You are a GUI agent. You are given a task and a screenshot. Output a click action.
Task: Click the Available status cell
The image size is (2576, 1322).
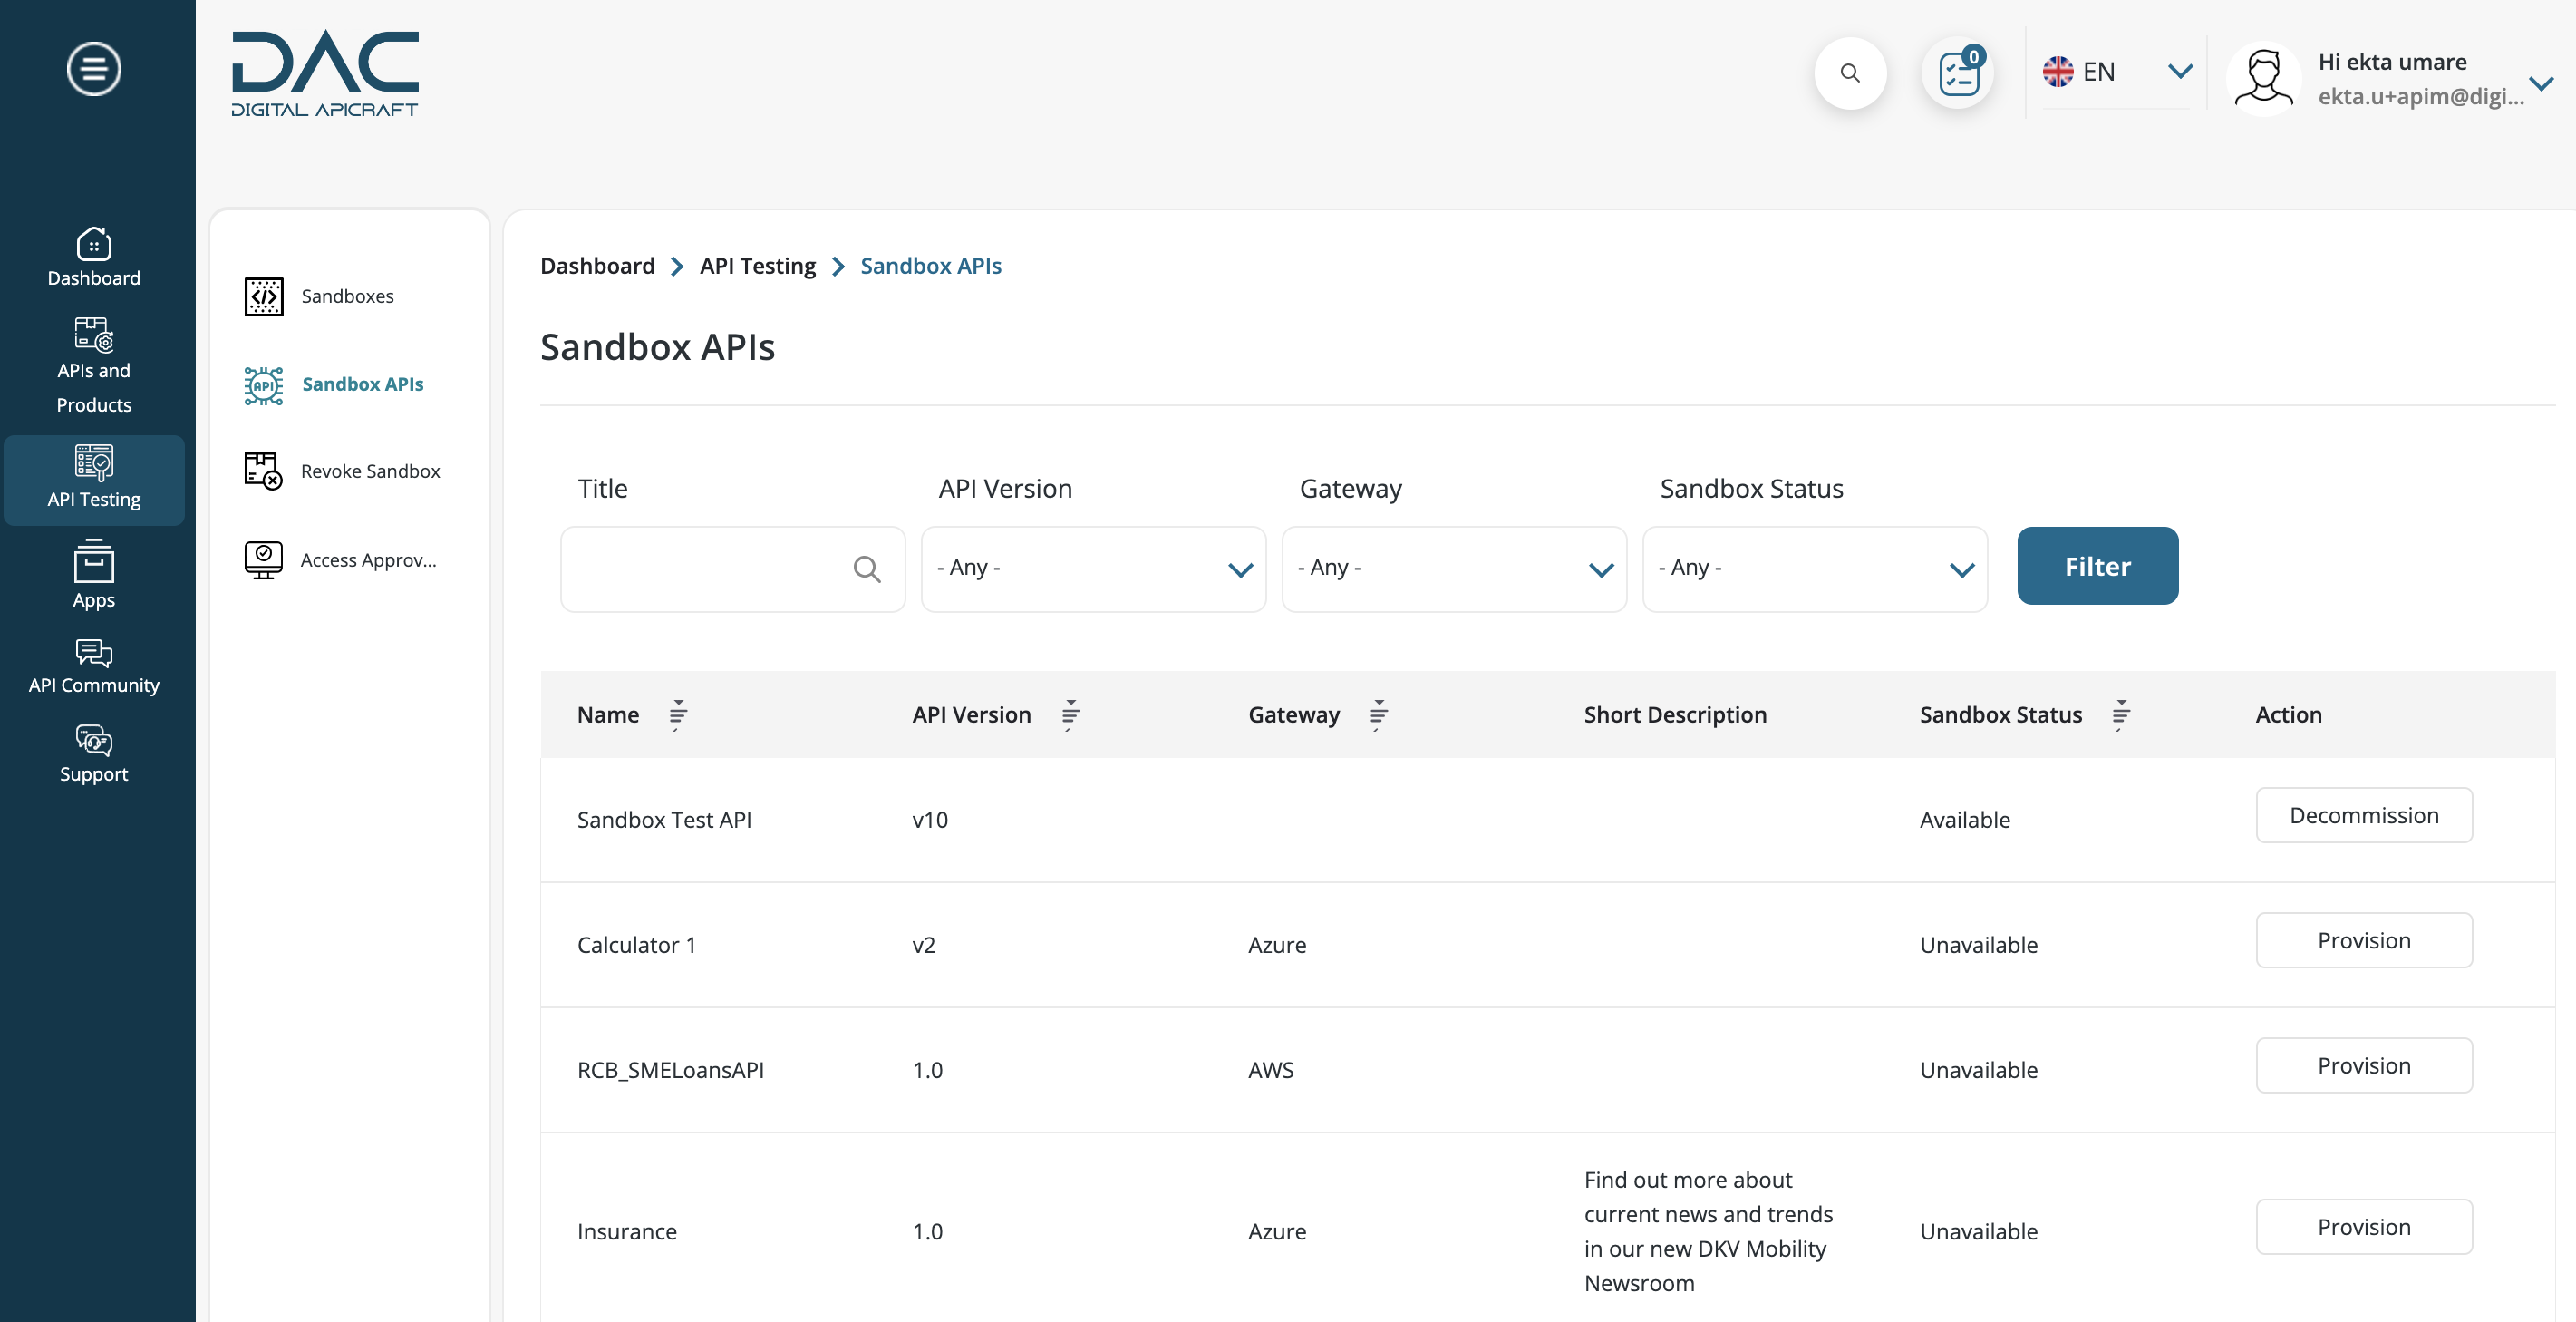click(x=1965, y=820)
